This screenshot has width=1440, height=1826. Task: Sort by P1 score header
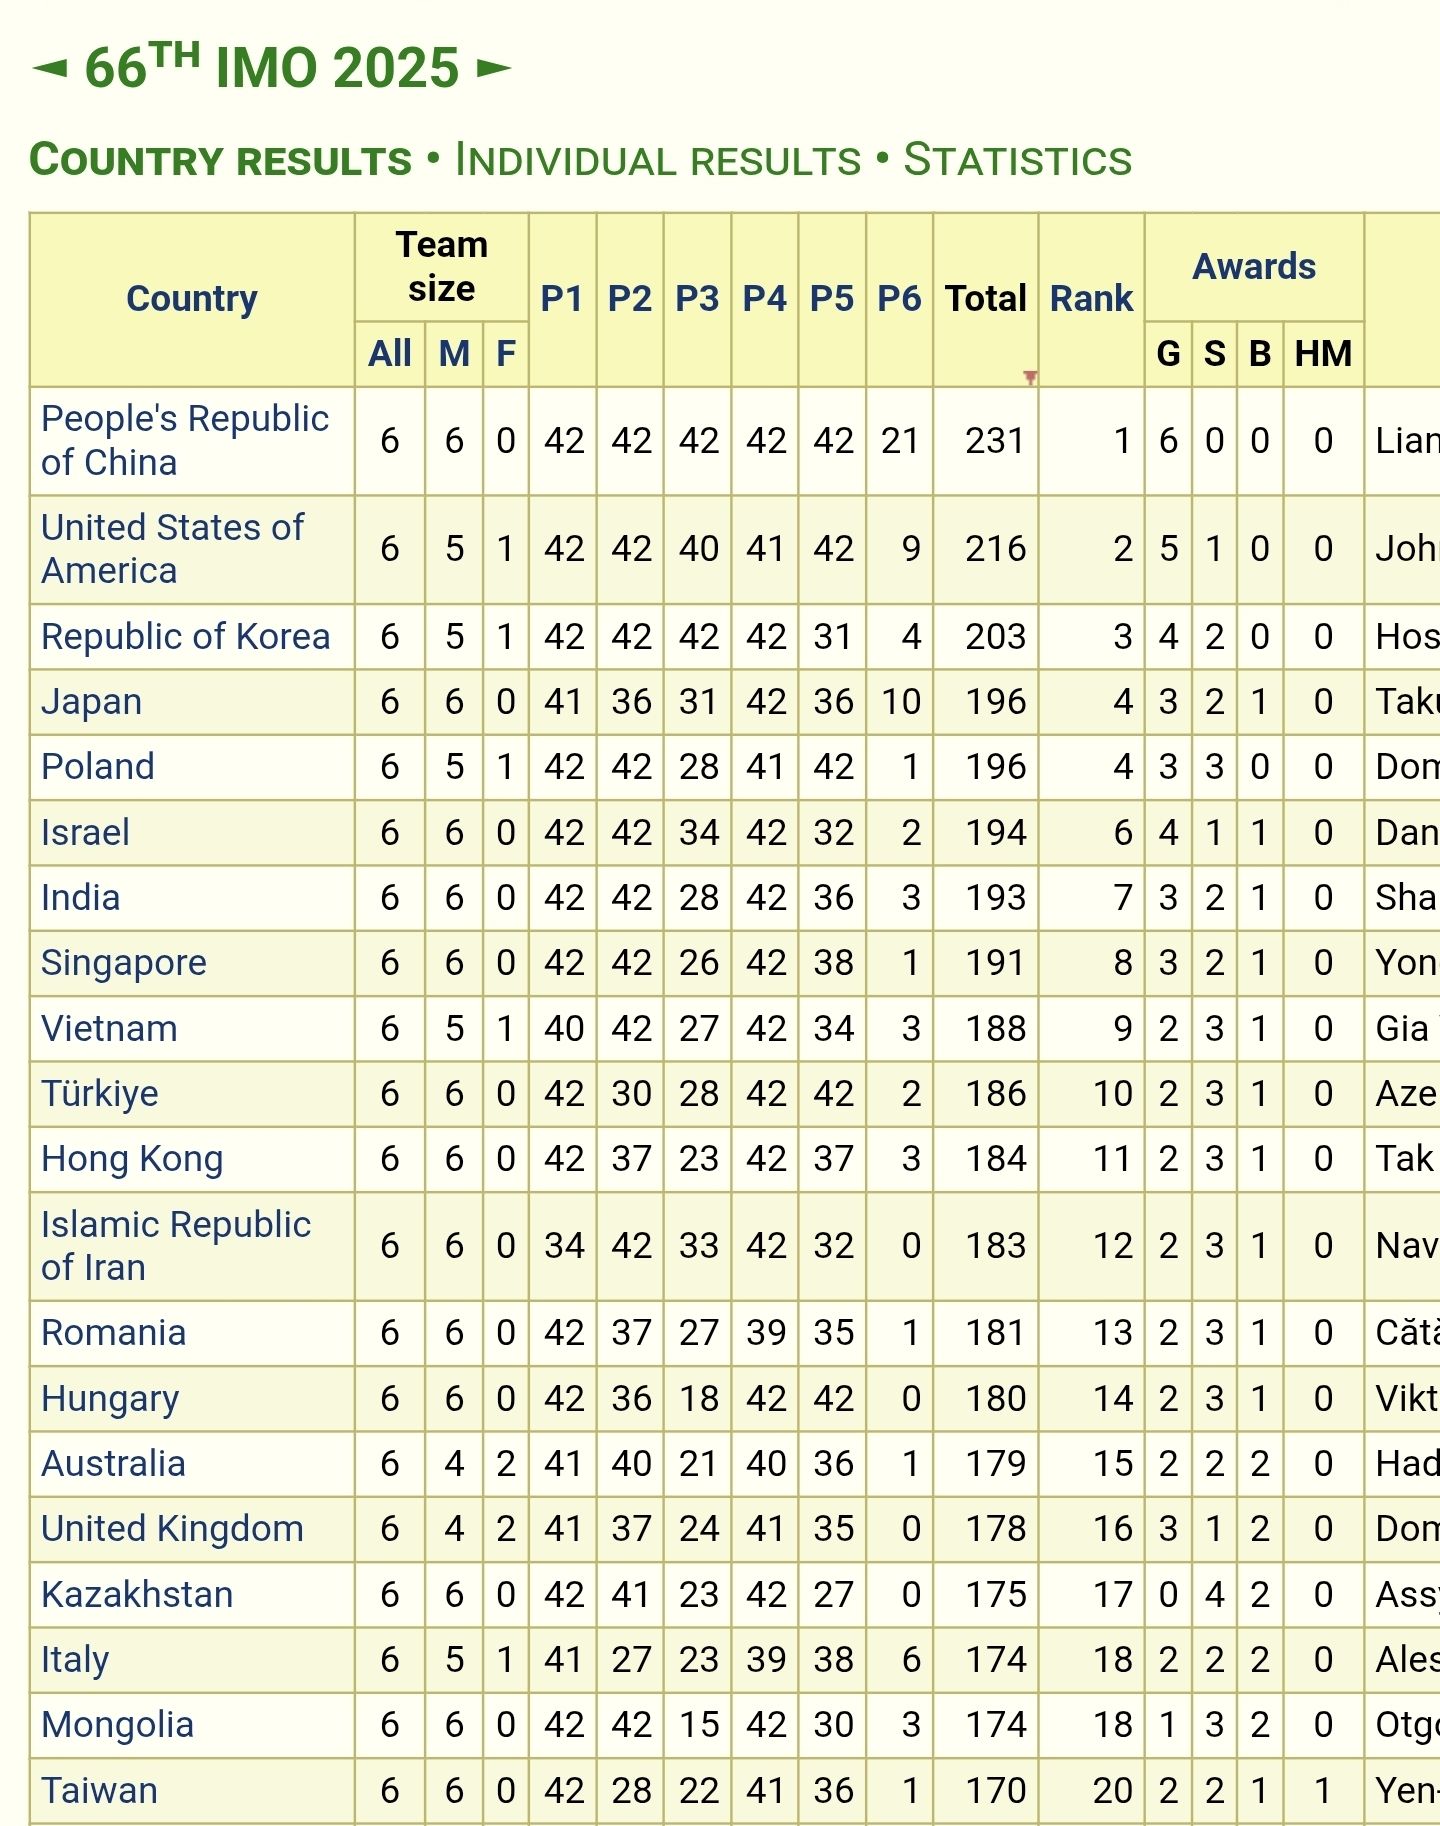click(562, 299)
